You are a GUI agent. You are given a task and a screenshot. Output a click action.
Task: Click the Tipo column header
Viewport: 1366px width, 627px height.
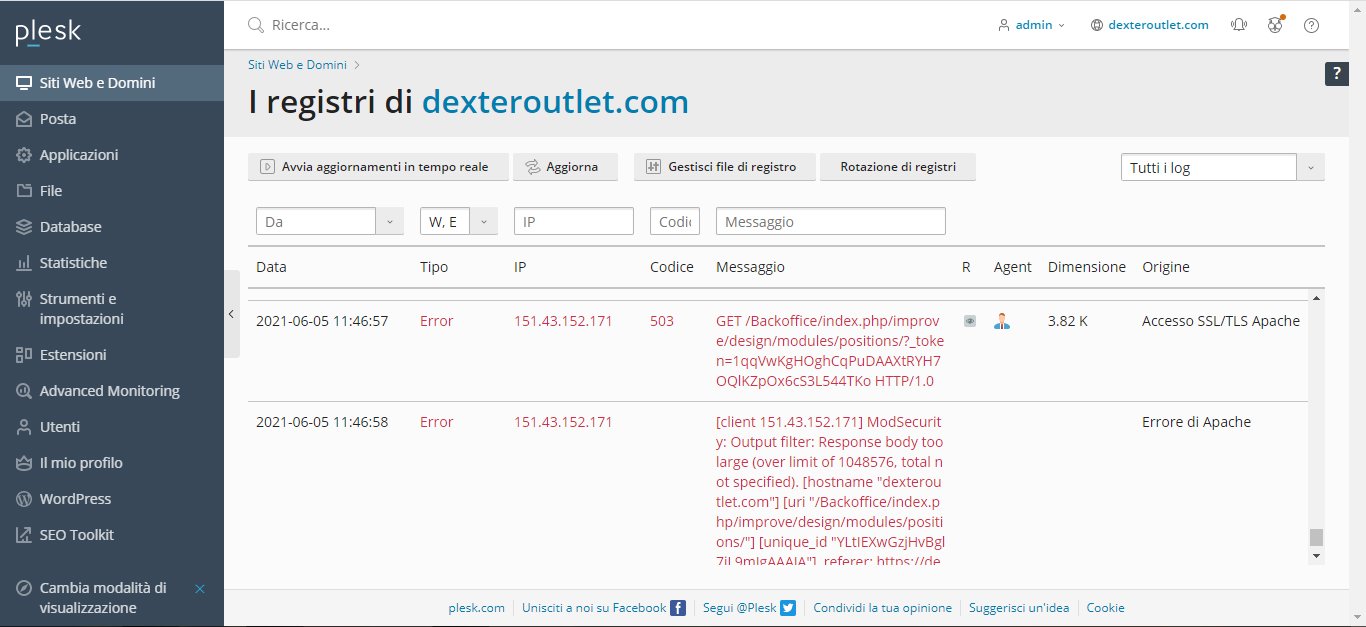(x=434, y=267)
